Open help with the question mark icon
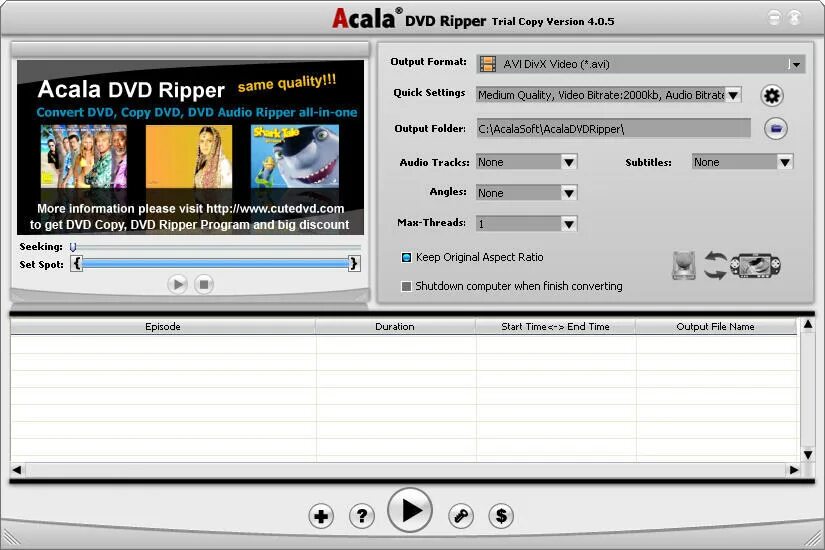This screenshot has height=550, width=825. coord(362,516)
